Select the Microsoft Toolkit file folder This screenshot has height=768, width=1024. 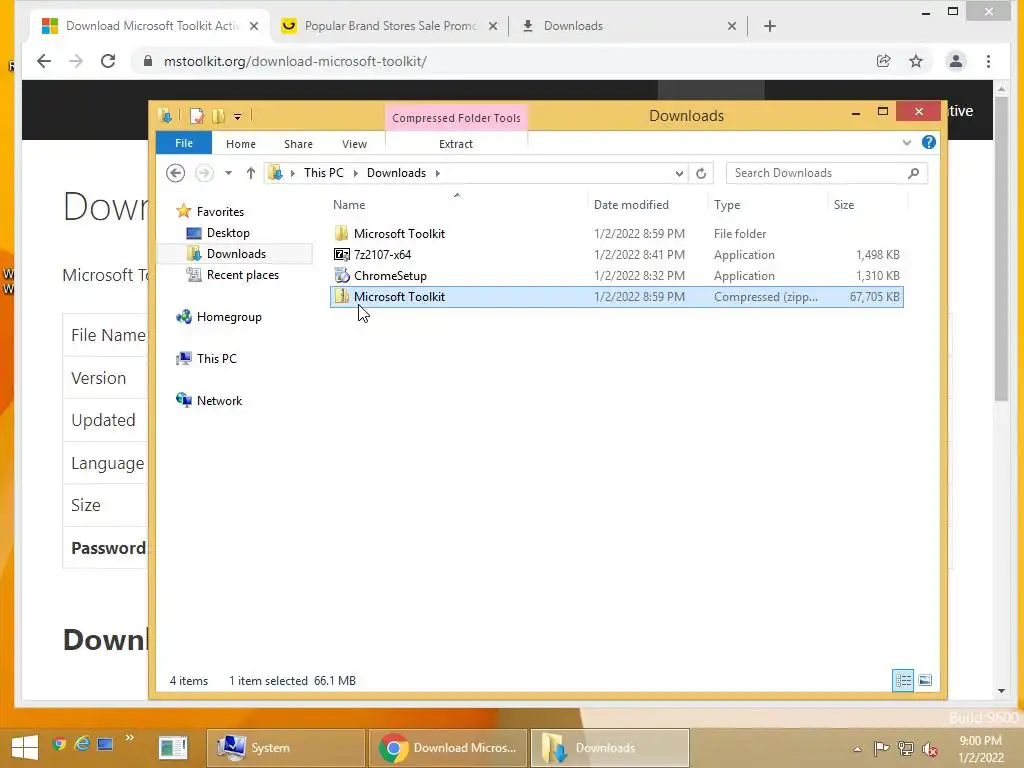(617, 234)
